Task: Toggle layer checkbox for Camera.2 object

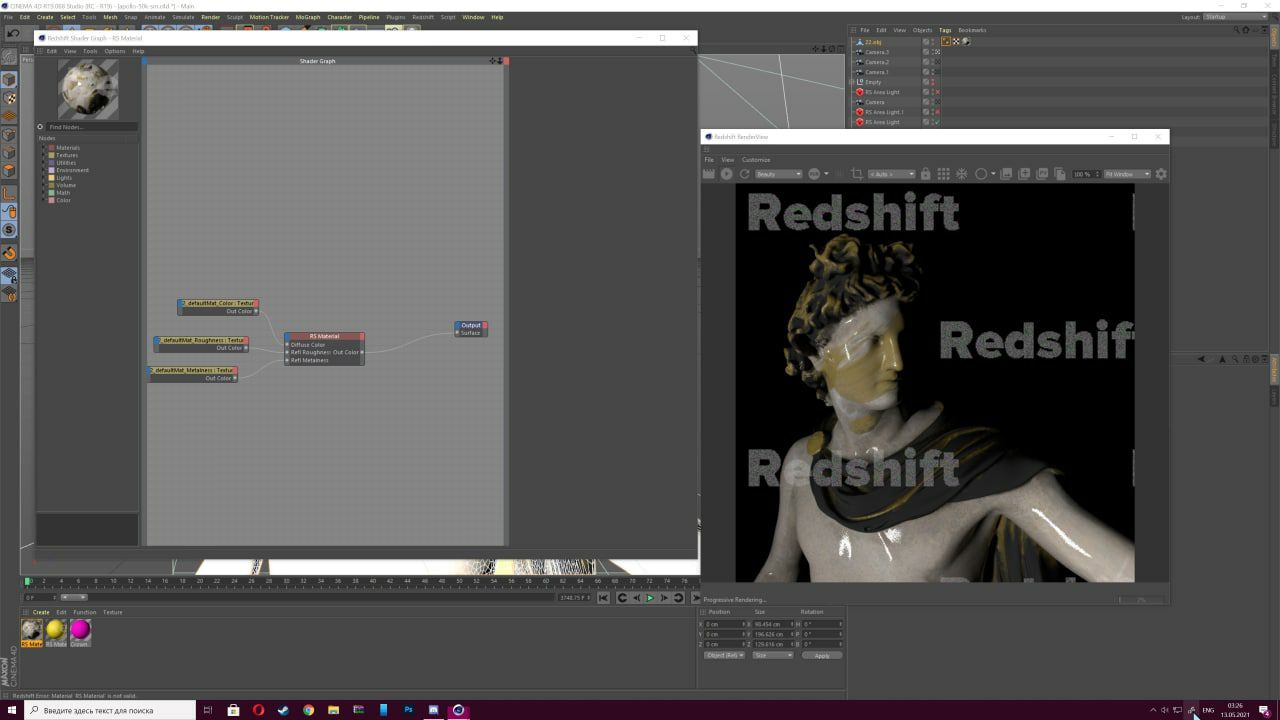Action: click(x=926, y=62)
